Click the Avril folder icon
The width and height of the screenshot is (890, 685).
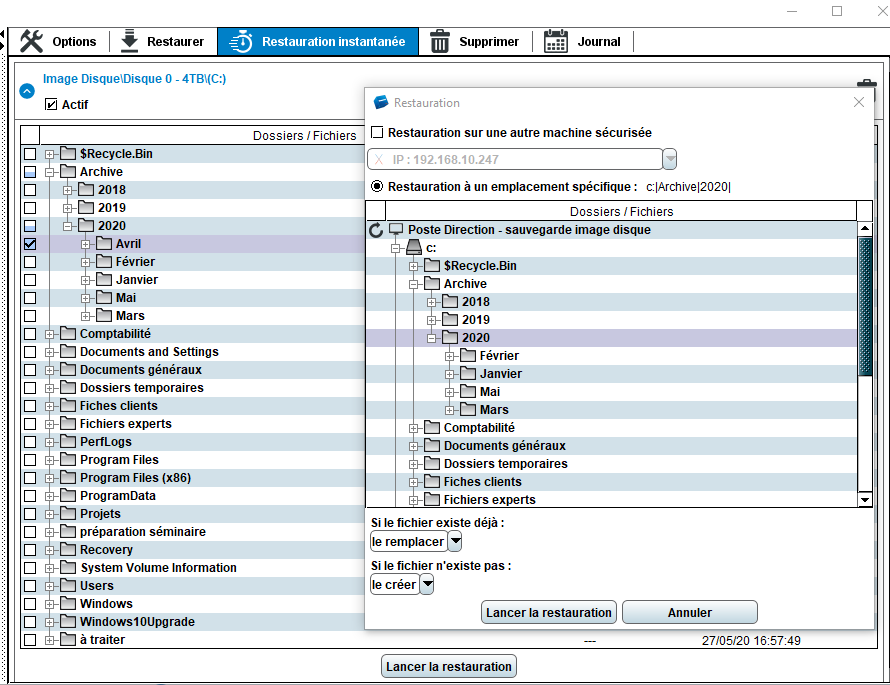[104, 243]
